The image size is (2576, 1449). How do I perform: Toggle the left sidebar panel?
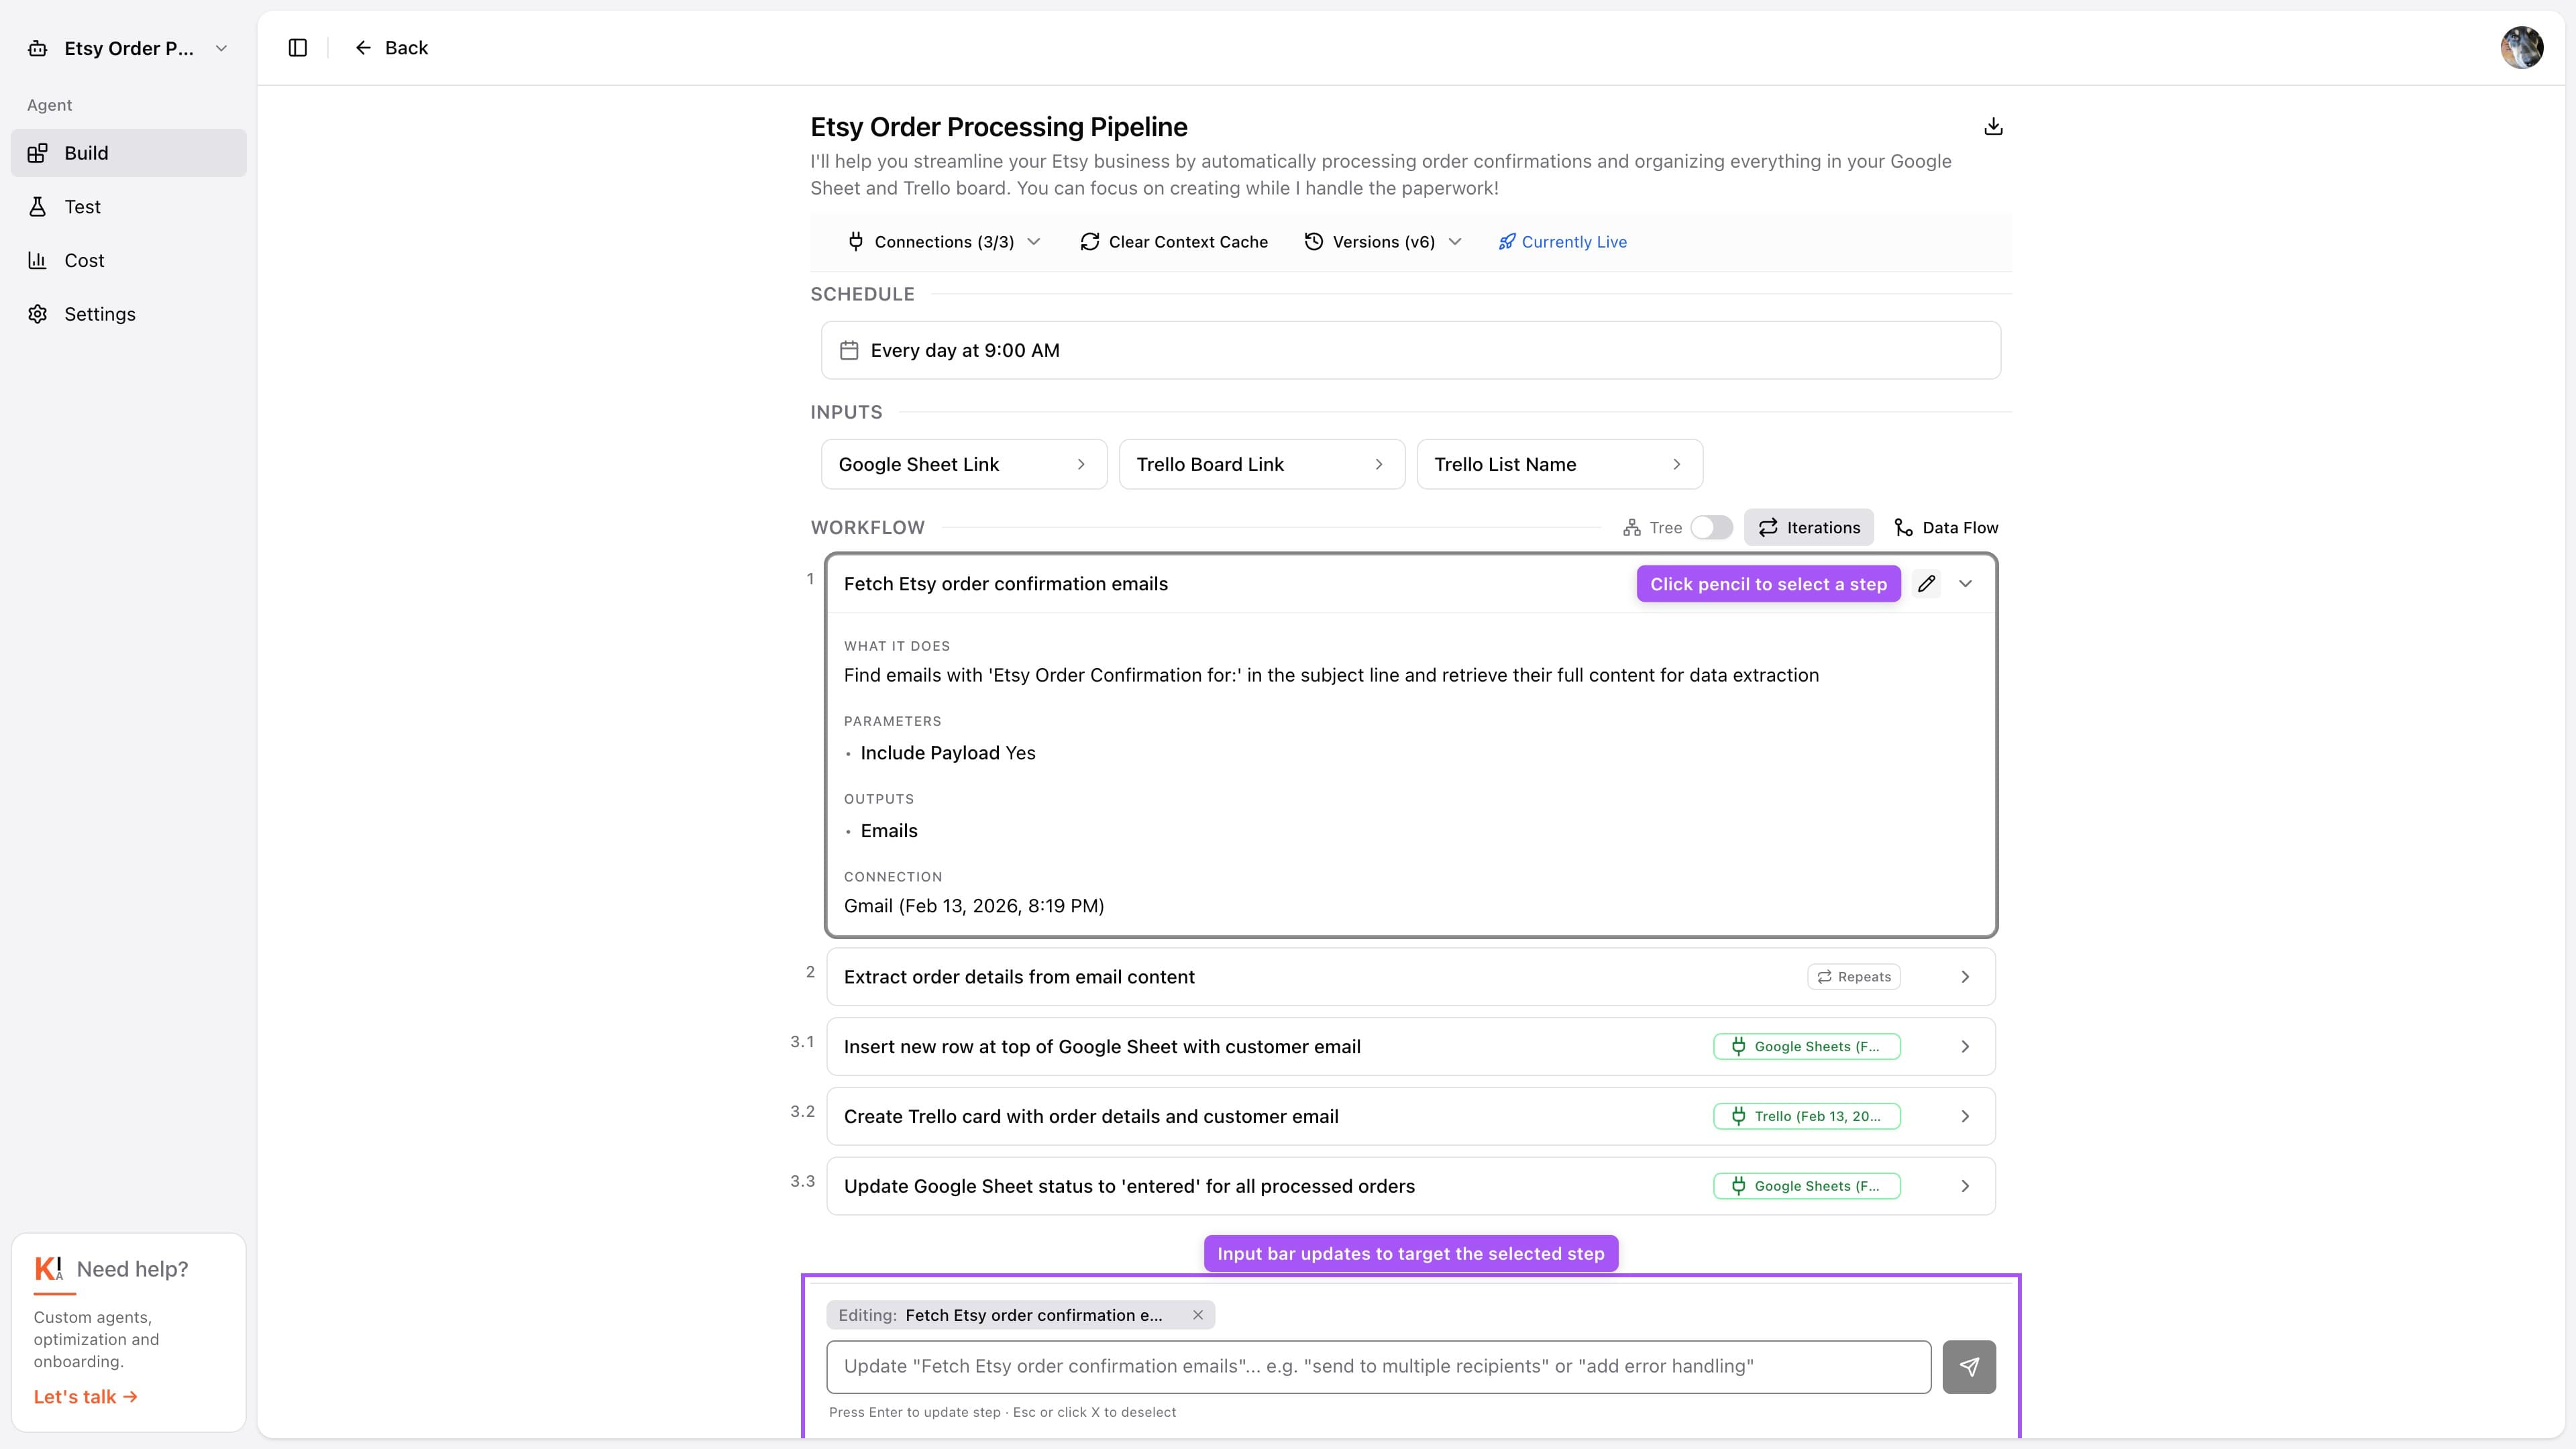[297, 47]
